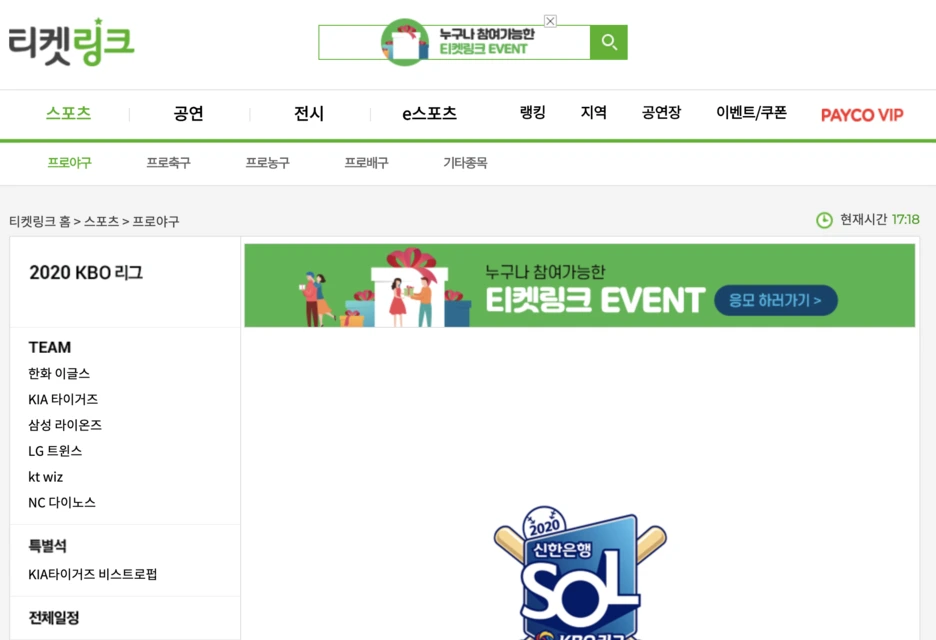
Task: Close the search bar event ad
Action: [550, 21]
